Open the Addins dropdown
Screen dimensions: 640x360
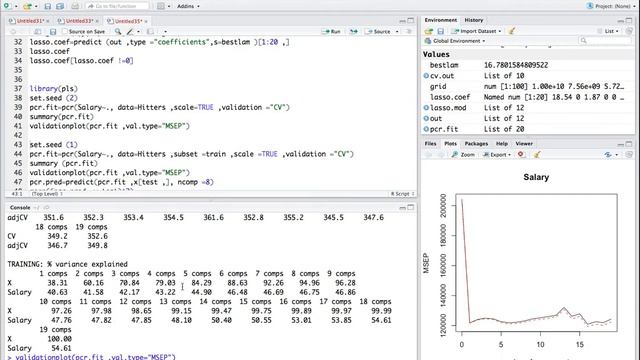point(188,6)
